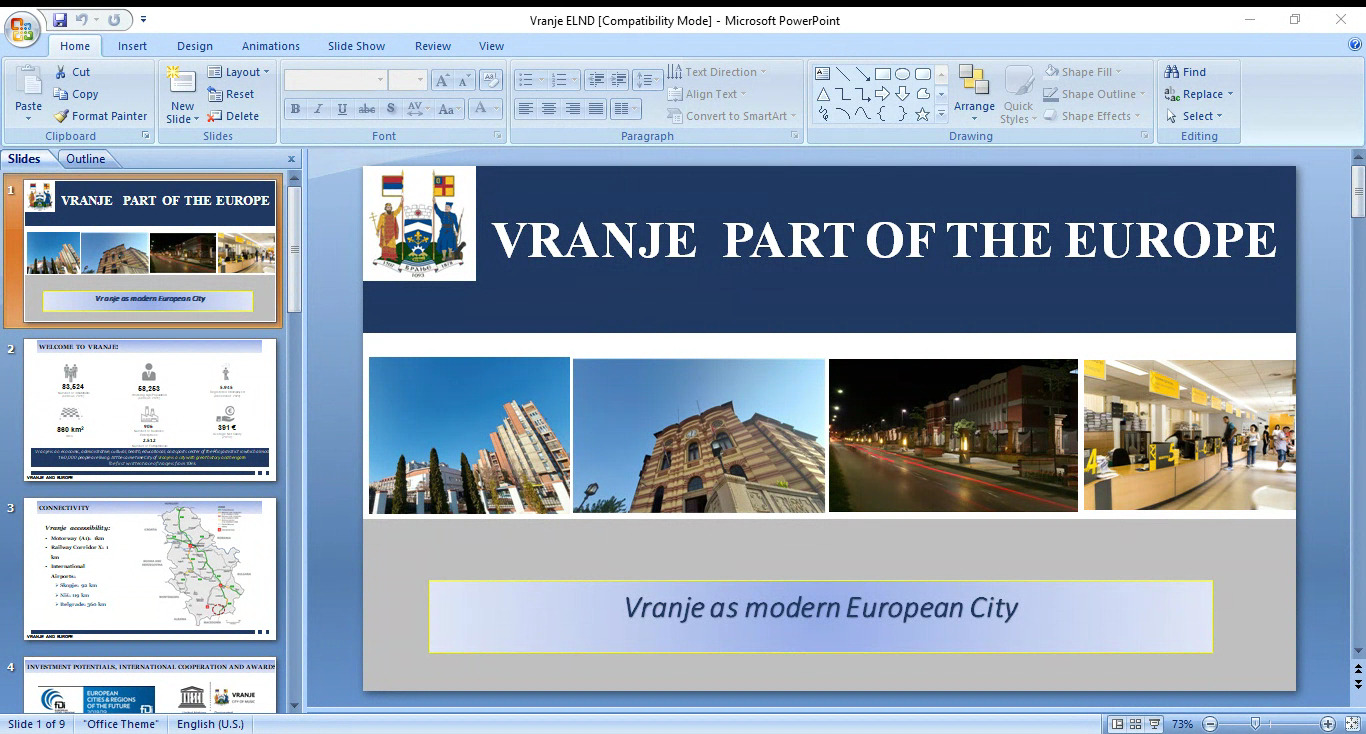Open Font dialog launcher
Image resolution: width=1366 pixels, height=734 pixels.
coord(498,135)
